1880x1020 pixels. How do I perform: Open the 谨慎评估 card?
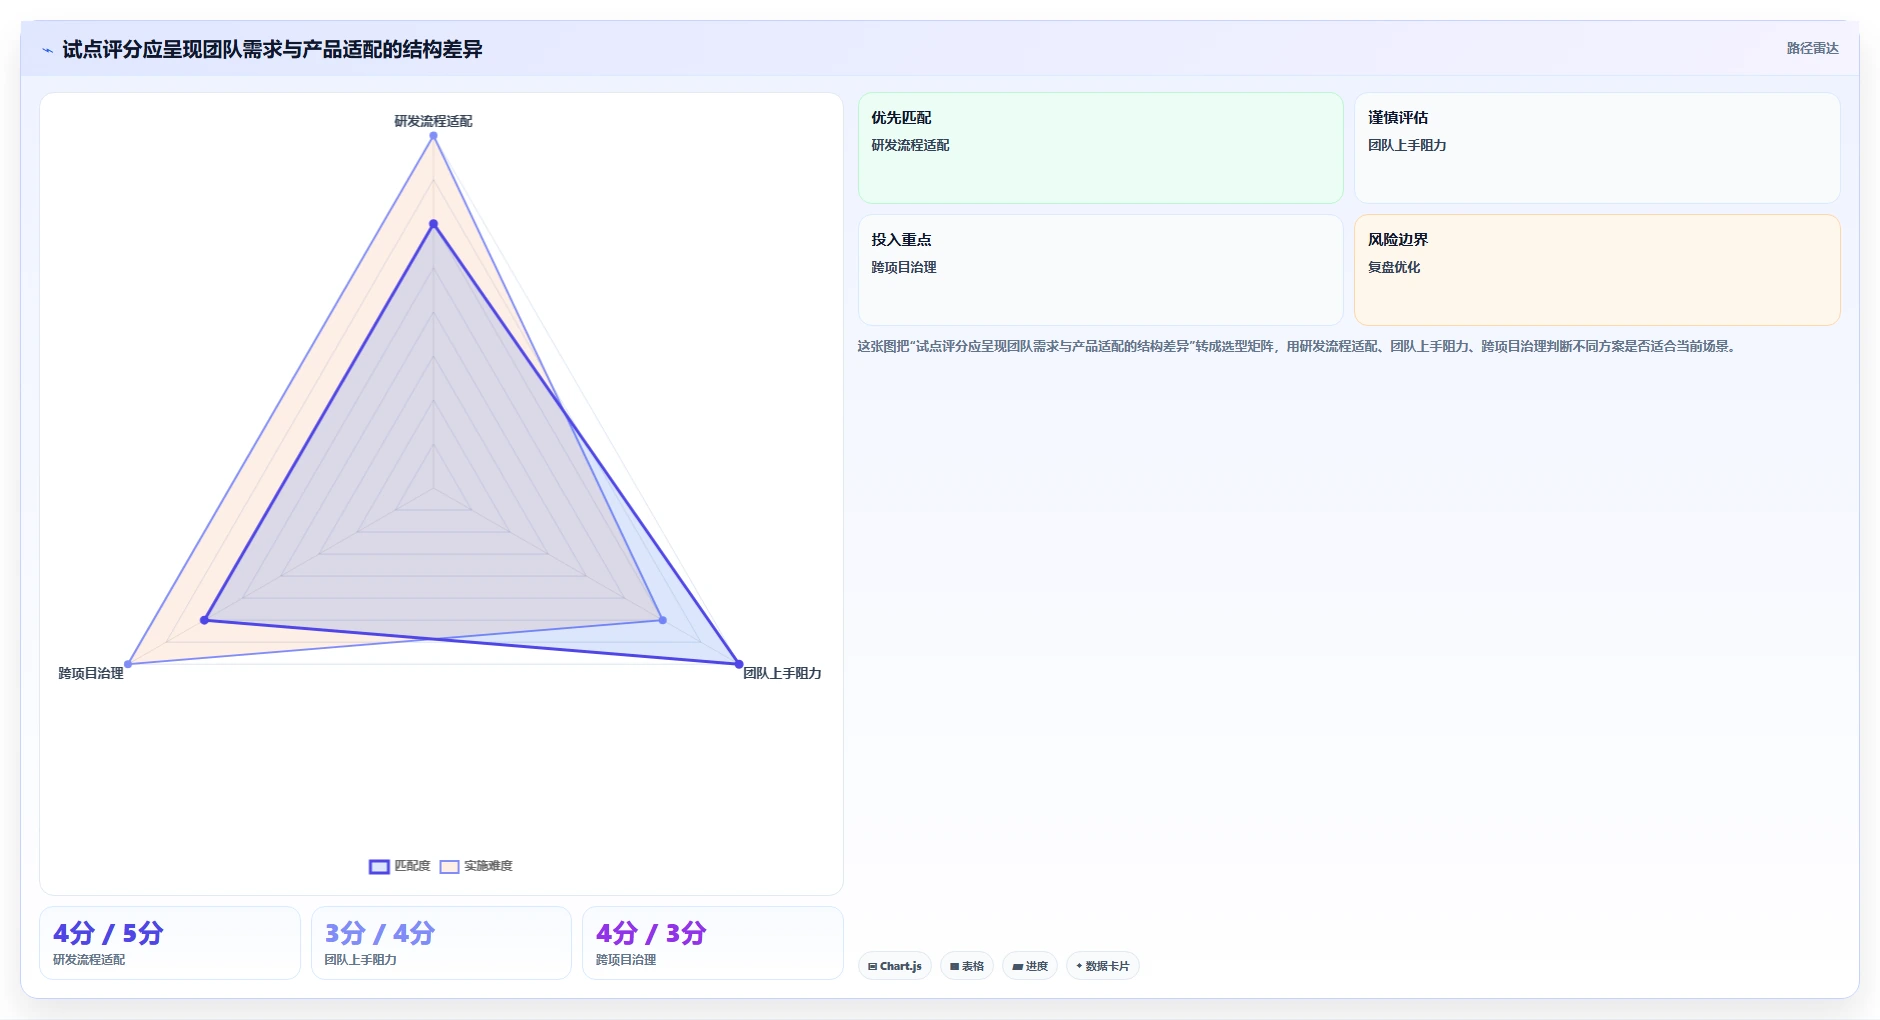pos(1597,148)
